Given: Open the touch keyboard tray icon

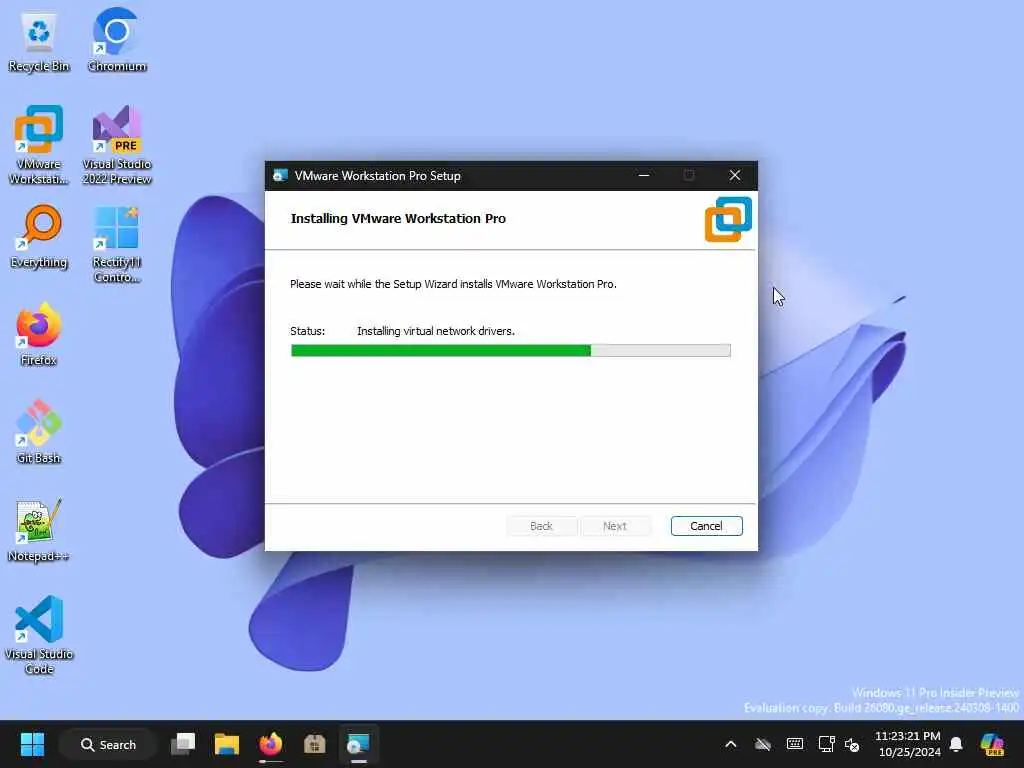Looking at the screenshot, I should coord(795,744).
